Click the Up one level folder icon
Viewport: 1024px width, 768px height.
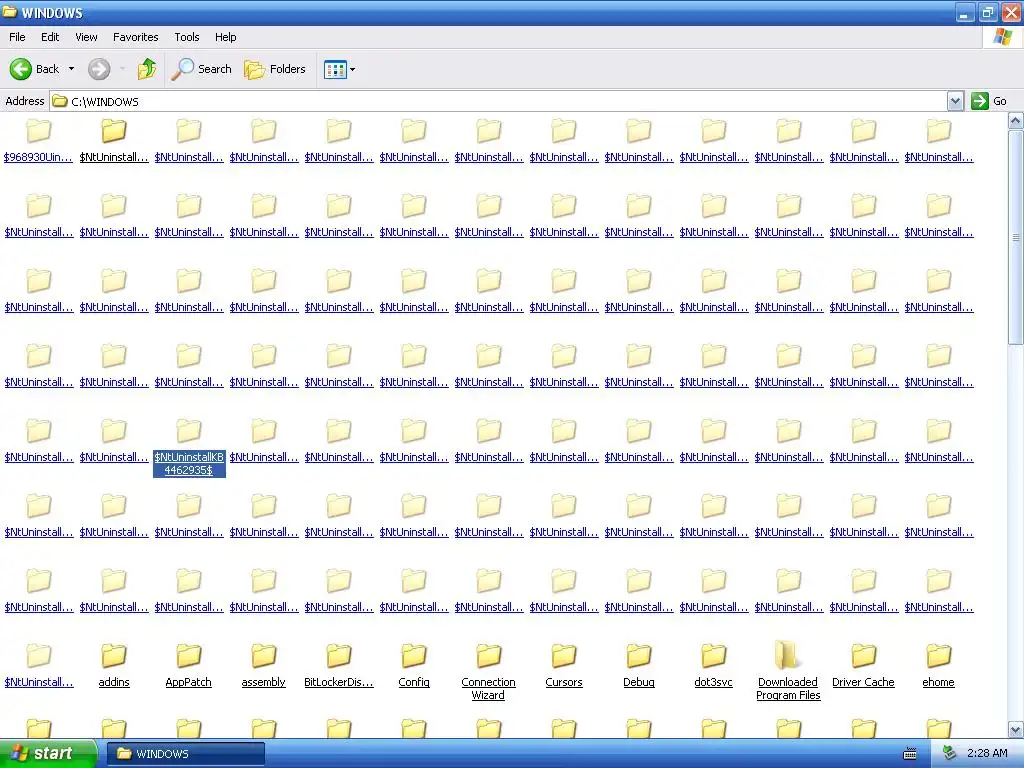coord(147,69)
